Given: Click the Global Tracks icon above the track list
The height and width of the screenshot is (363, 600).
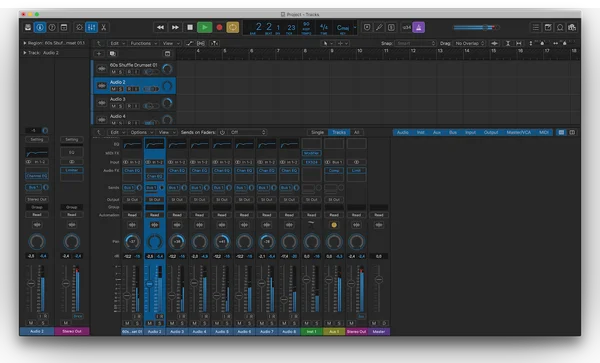Looking at the screenshot, I should pos(167,54).
